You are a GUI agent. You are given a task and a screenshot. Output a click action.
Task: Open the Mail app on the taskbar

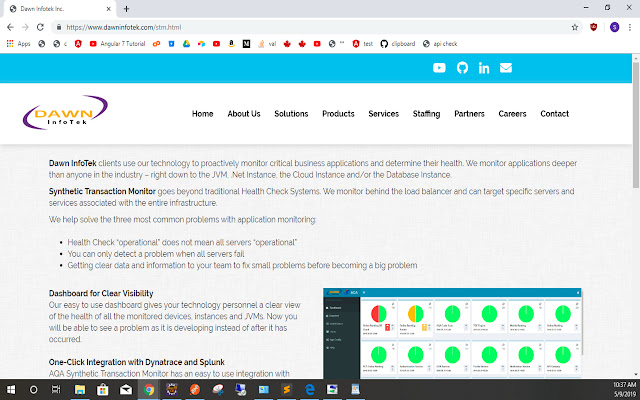pyautogui.click(x=126, y=390)
